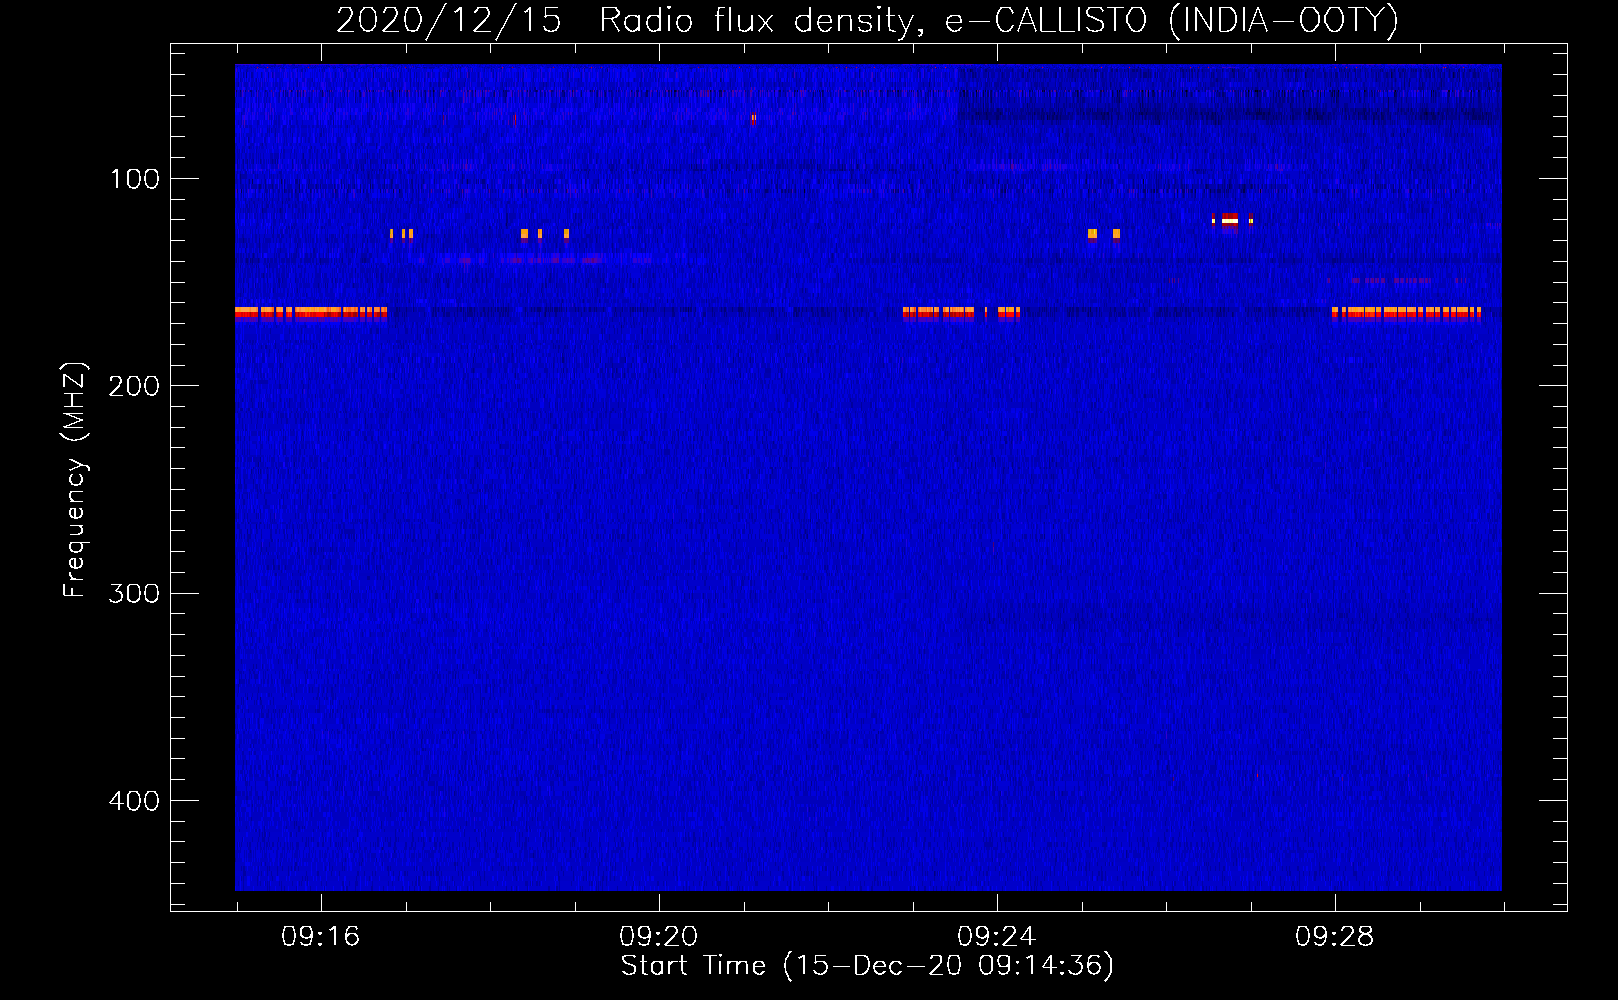The height and width of the screenshot is (1000, 1618).
Task: Click the '100' frequency axis label
Action: 135,179
